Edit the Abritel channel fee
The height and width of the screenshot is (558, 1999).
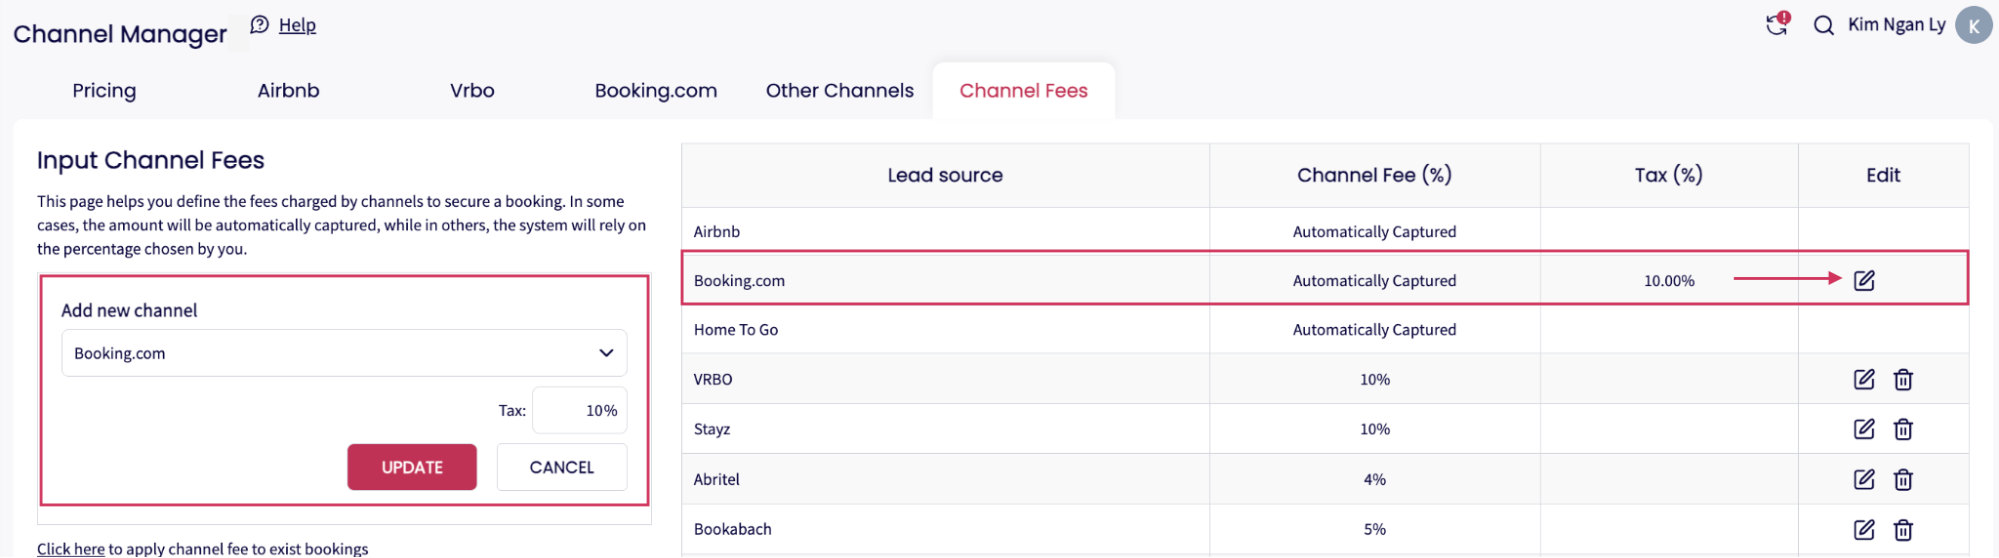click(1864, 479)
